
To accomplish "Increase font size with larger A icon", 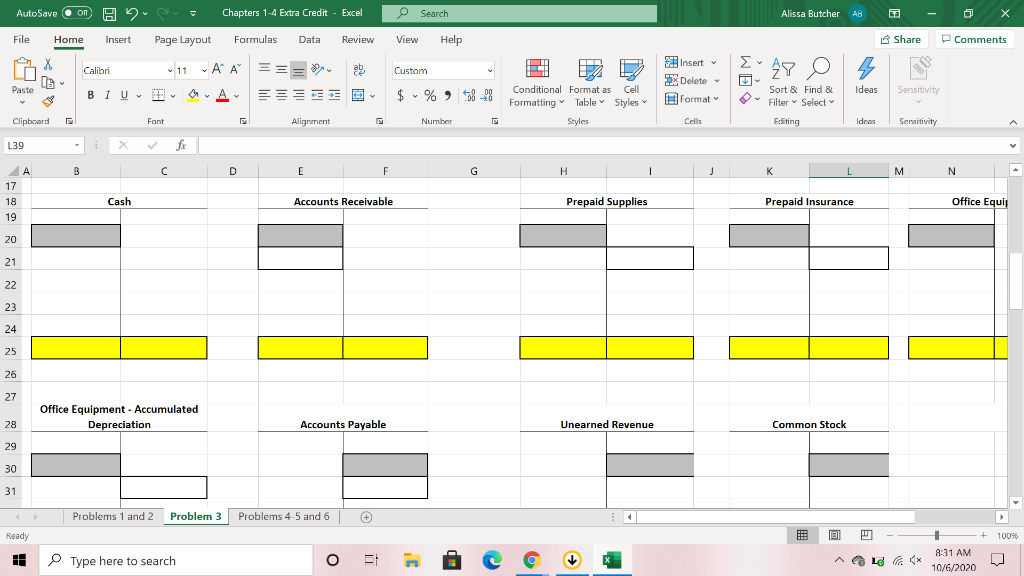I will point(218,70).
